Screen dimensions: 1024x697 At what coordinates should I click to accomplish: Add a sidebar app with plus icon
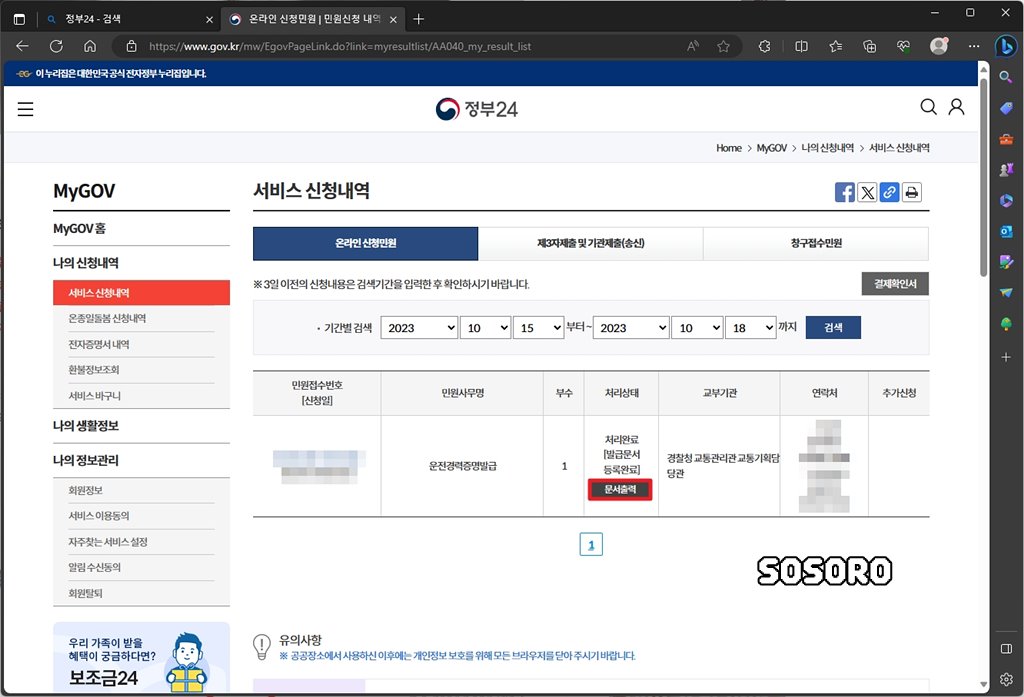click(x=1006, y=357)
